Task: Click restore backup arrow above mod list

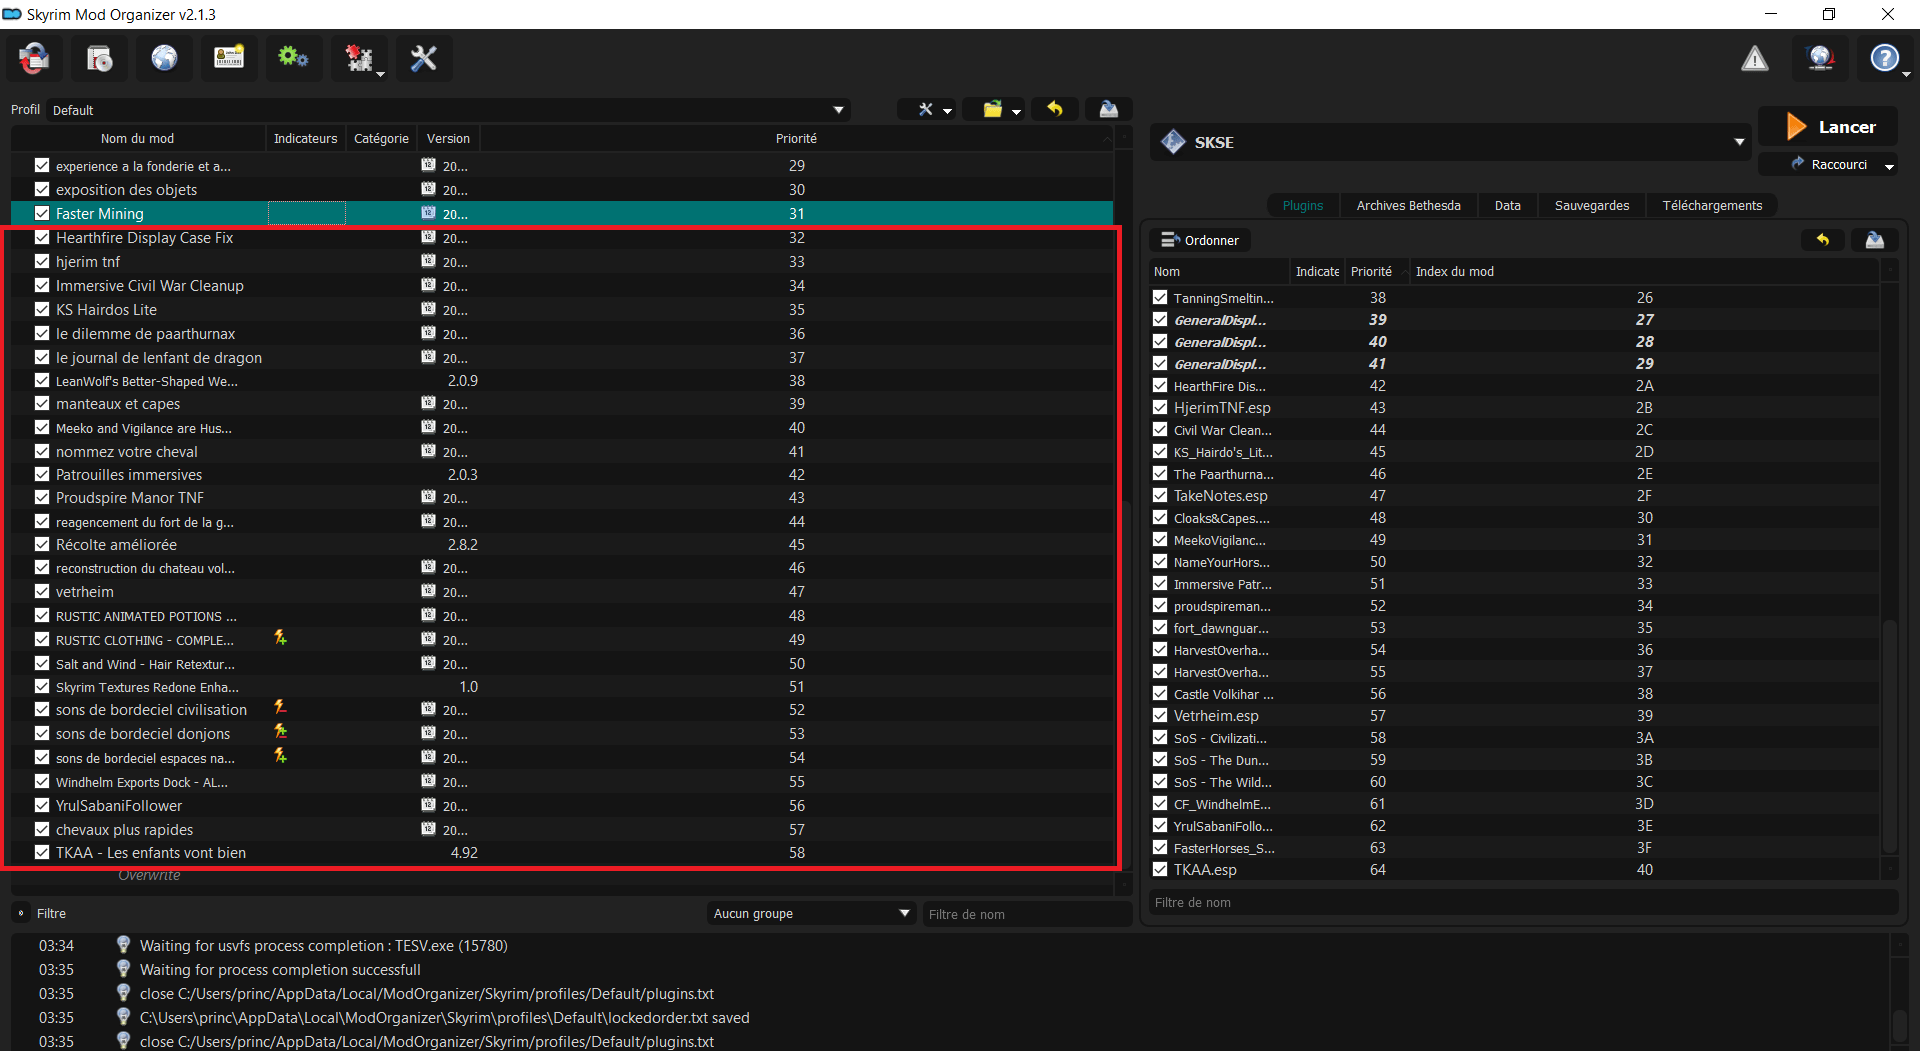Action: pos(1055,109)
